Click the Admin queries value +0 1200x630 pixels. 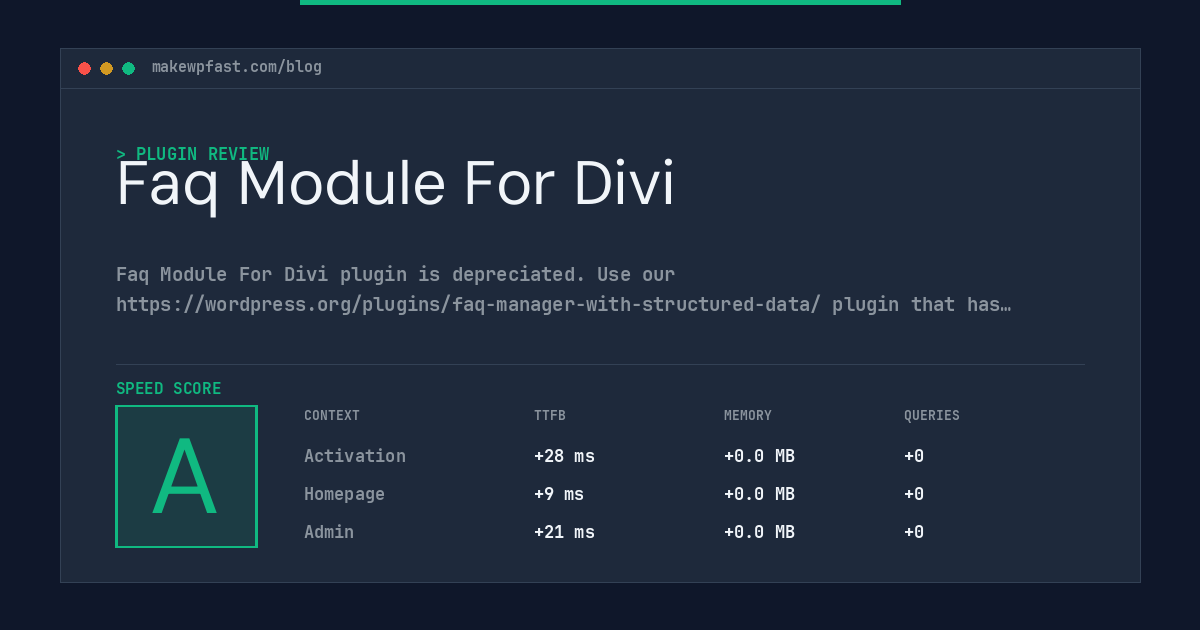(x=914, y=532)
